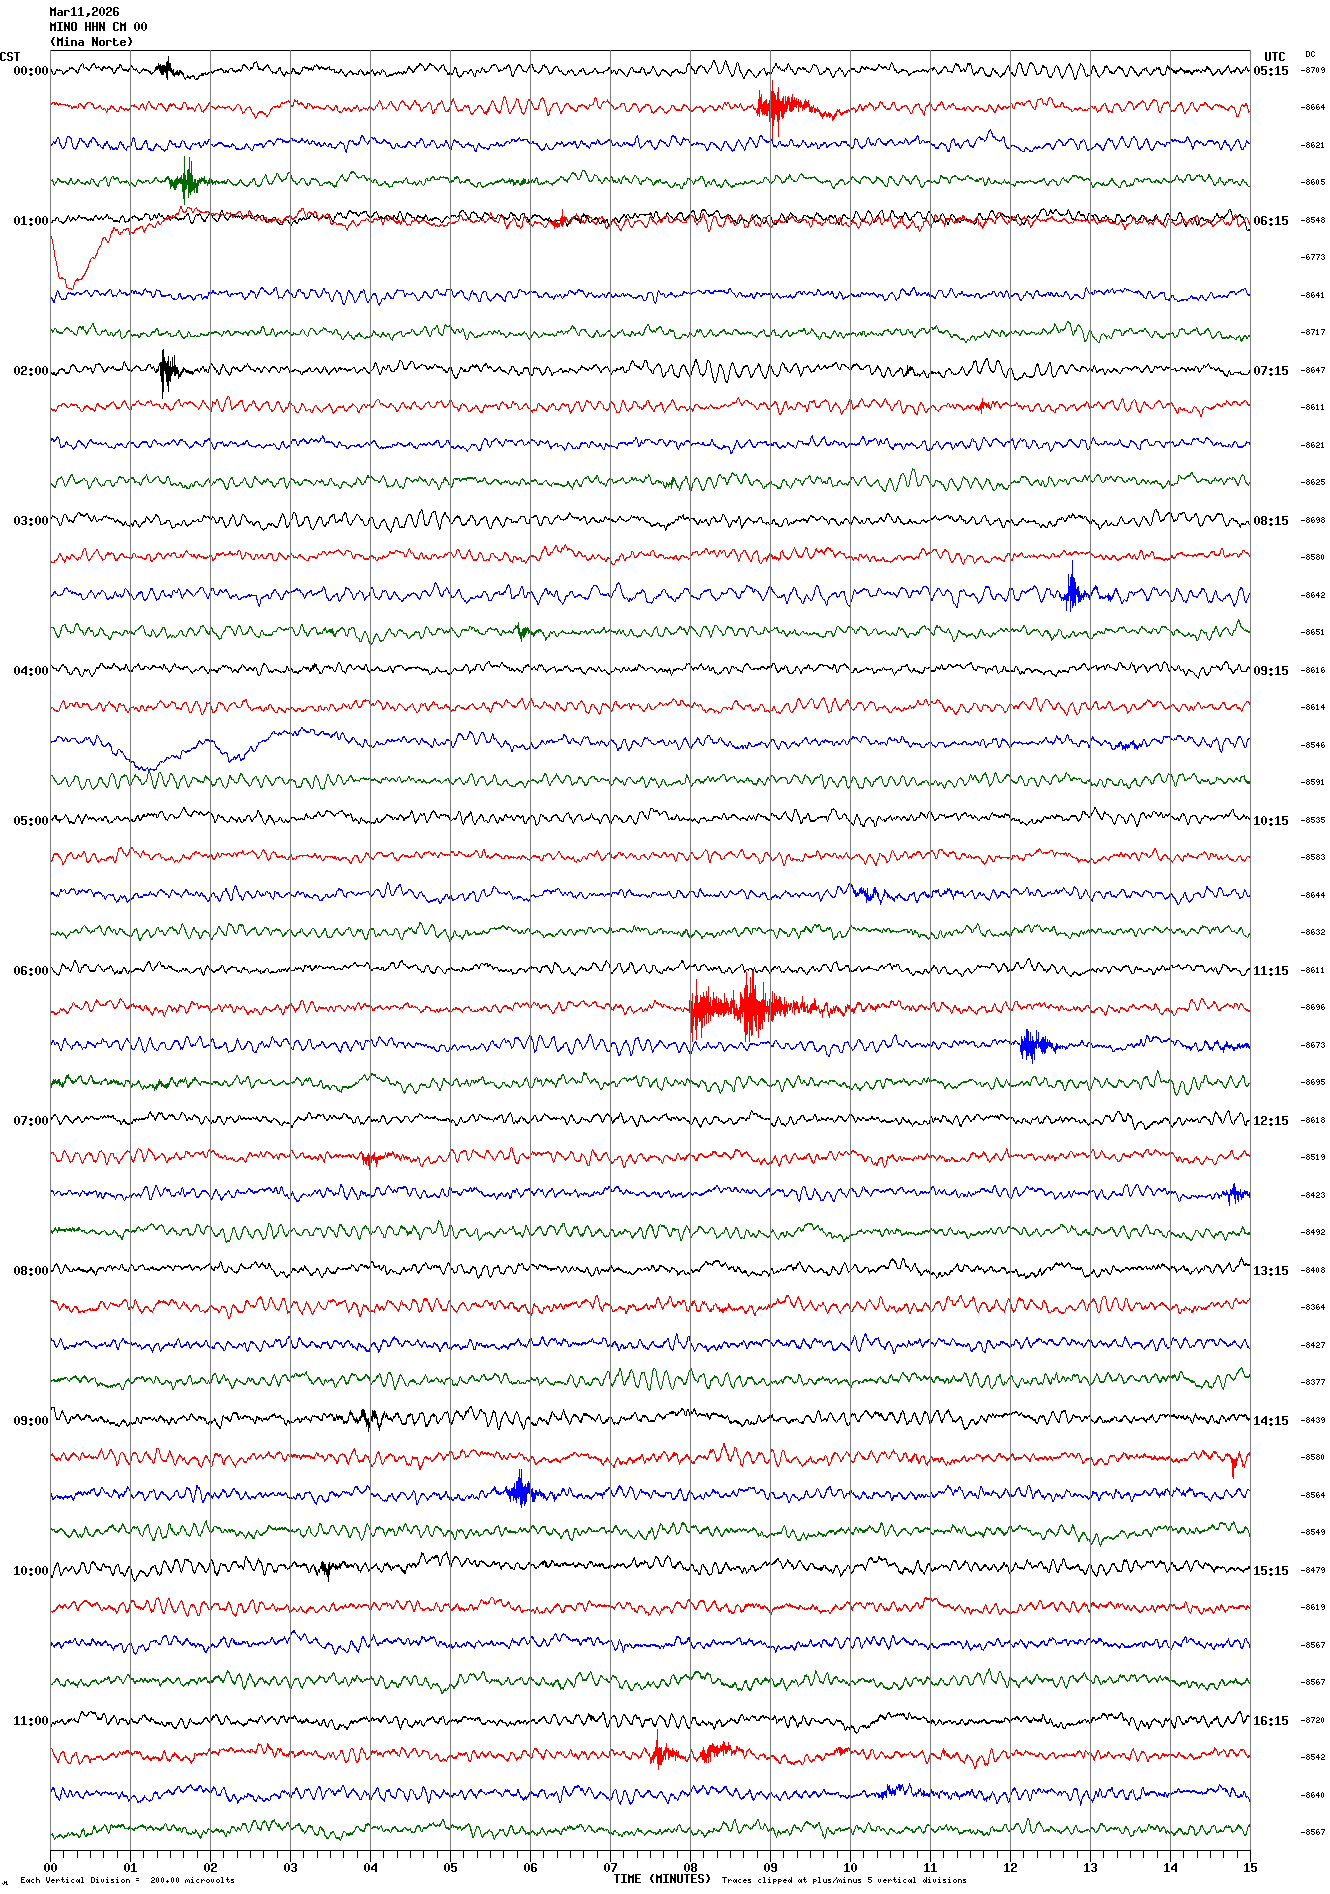Click the 08 minute tick on bottom axis

(690, 1867)
